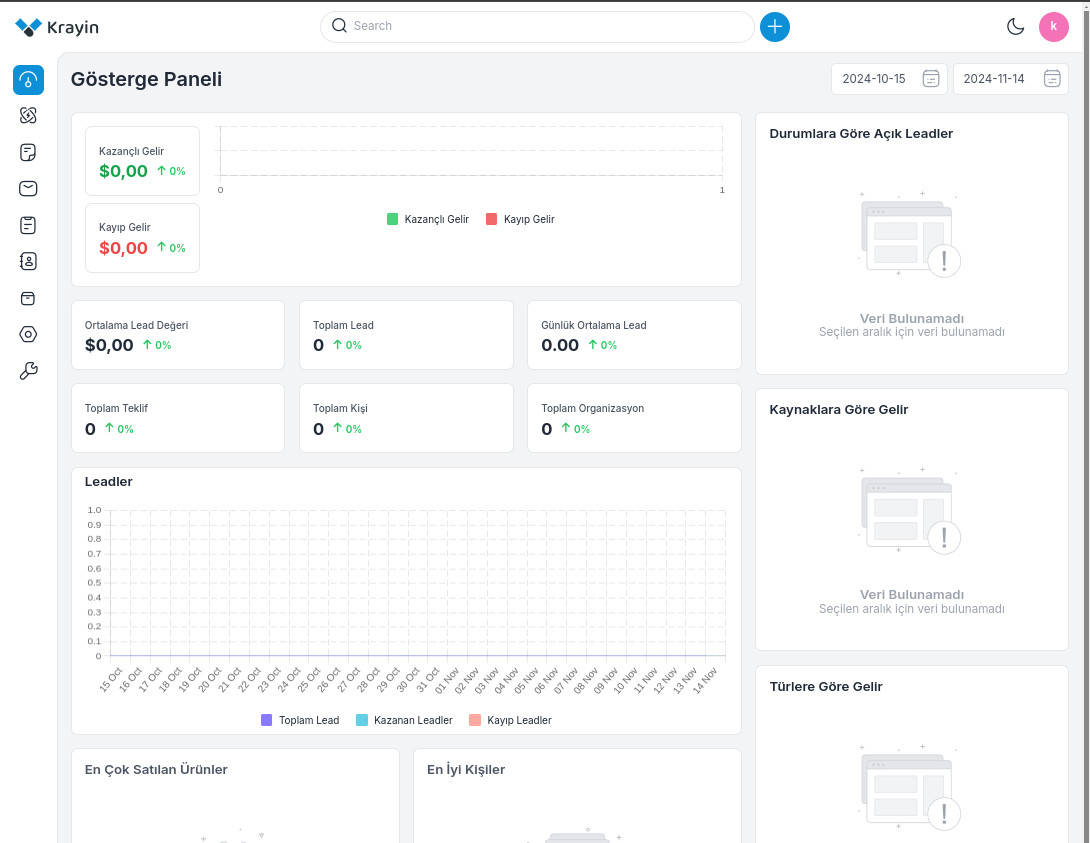The image size is (1090, 843).
Task: Click the blue plus quick-create button
Action: click(x=774, y=27)
